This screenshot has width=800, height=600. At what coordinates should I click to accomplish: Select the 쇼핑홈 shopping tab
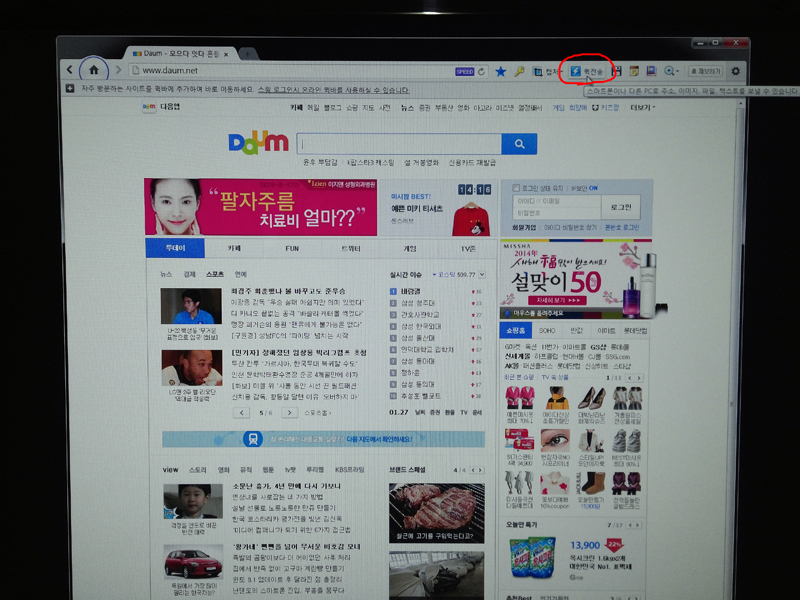point(515,330)
